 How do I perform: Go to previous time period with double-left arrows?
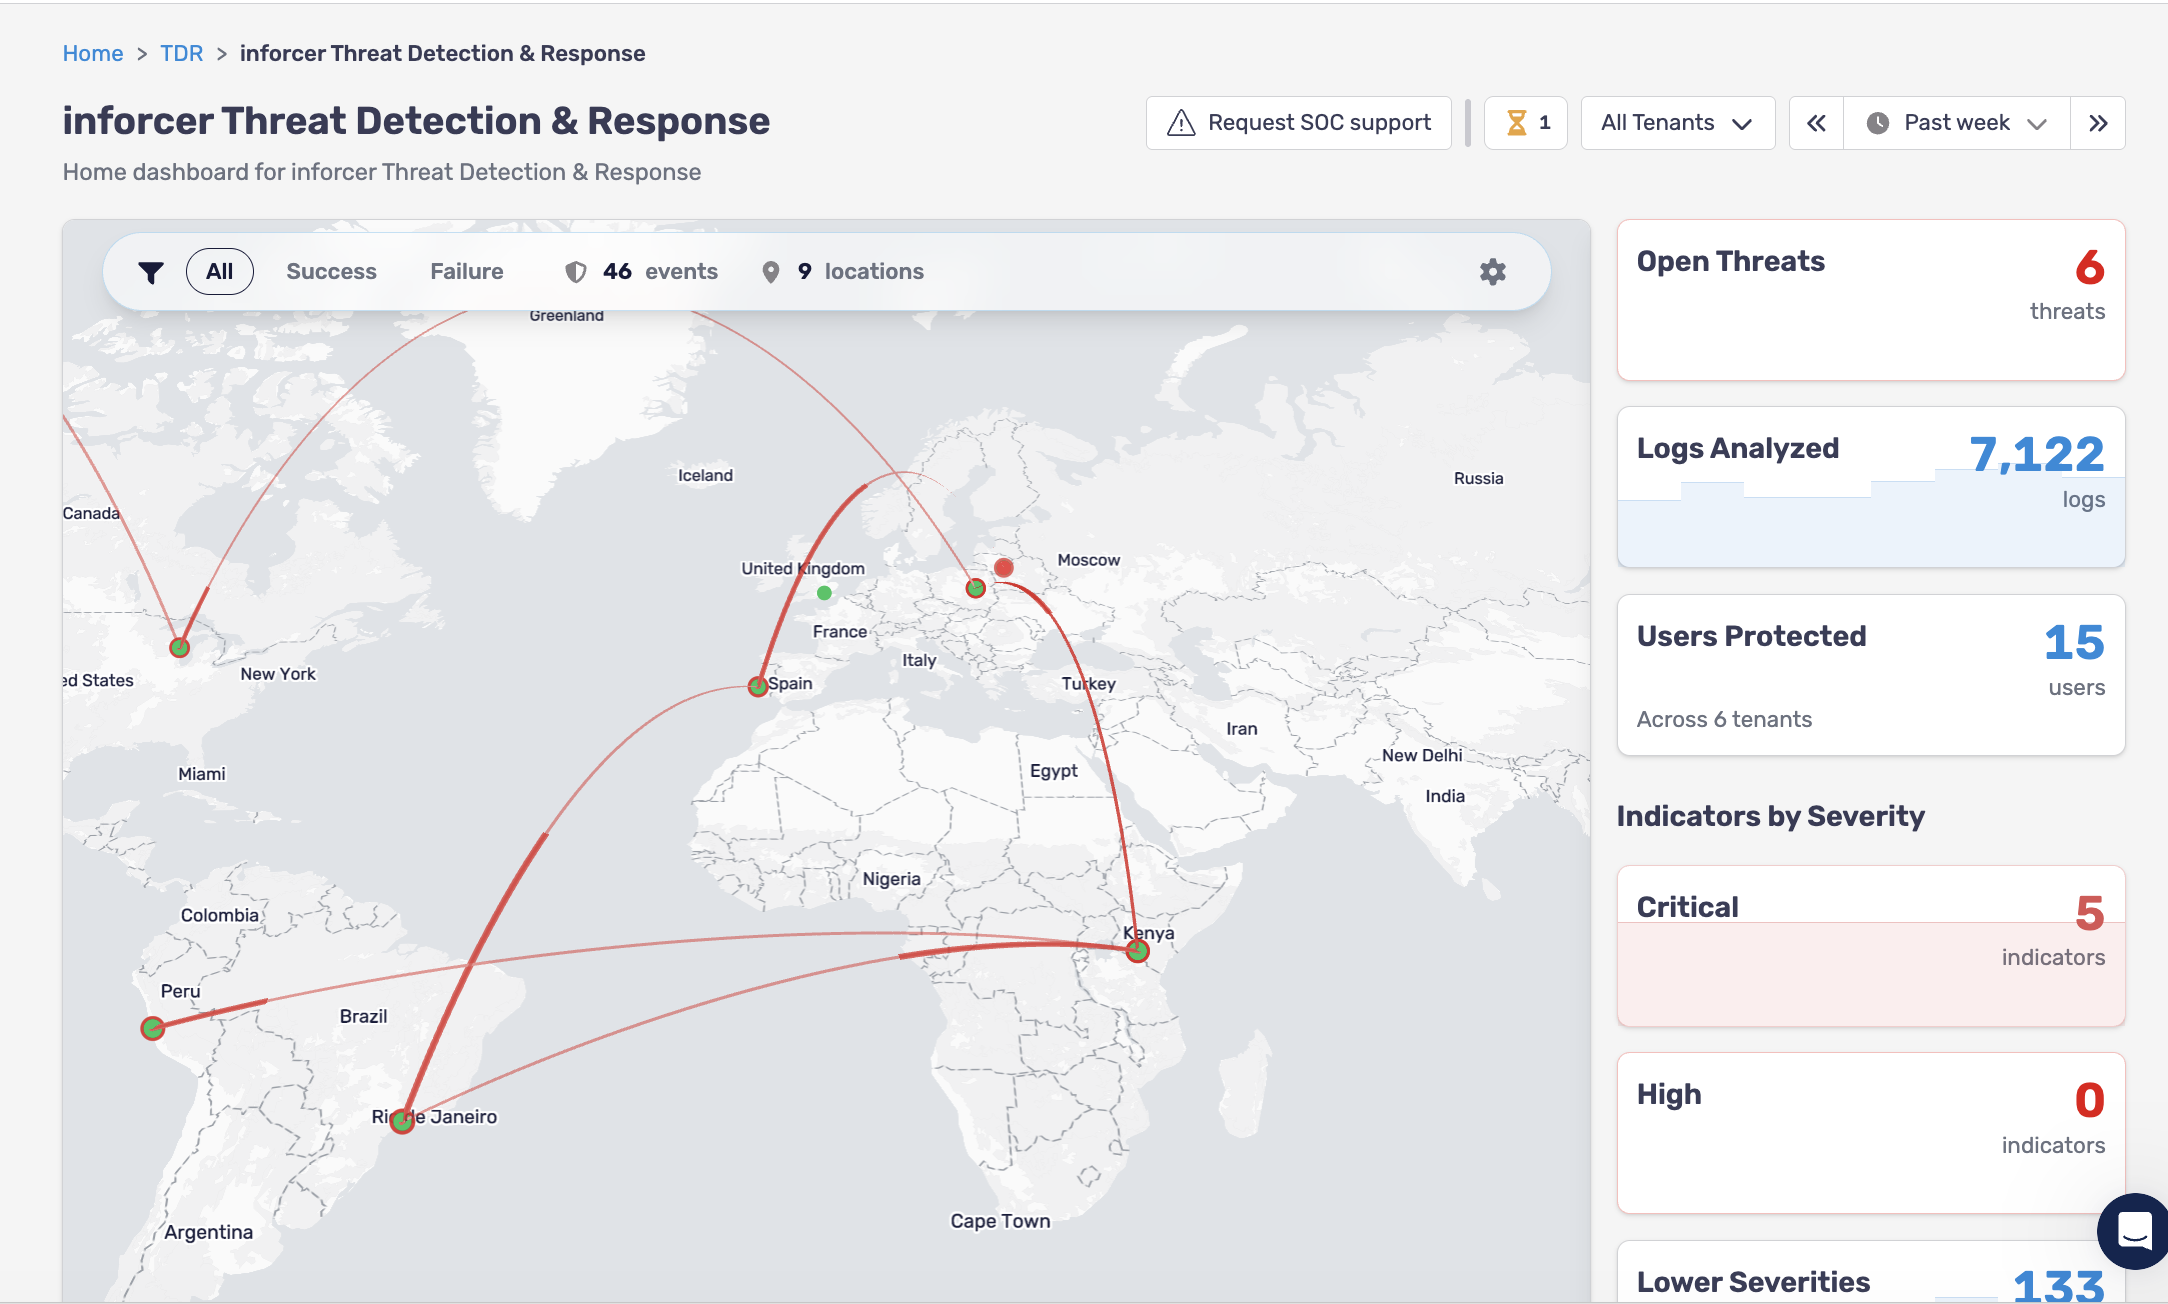tap(1816, 123)
